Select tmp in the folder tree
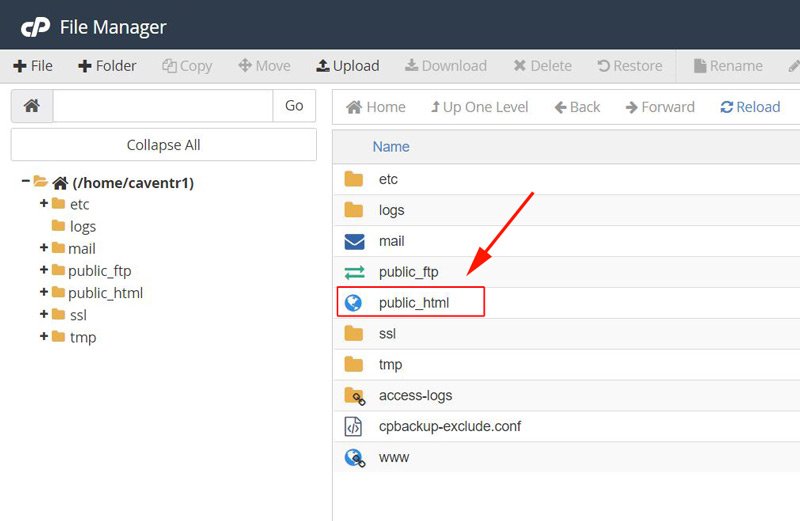The width and height of the screenshot is (800, 521). 83,338
